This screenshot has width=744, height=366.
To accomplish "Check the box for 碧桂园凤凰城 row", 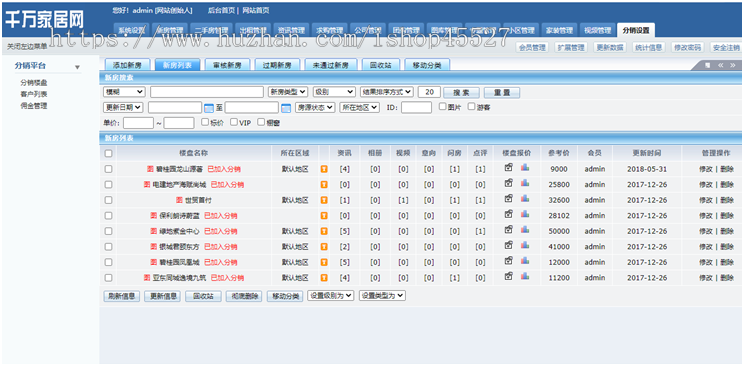I will tap(108, 262).
